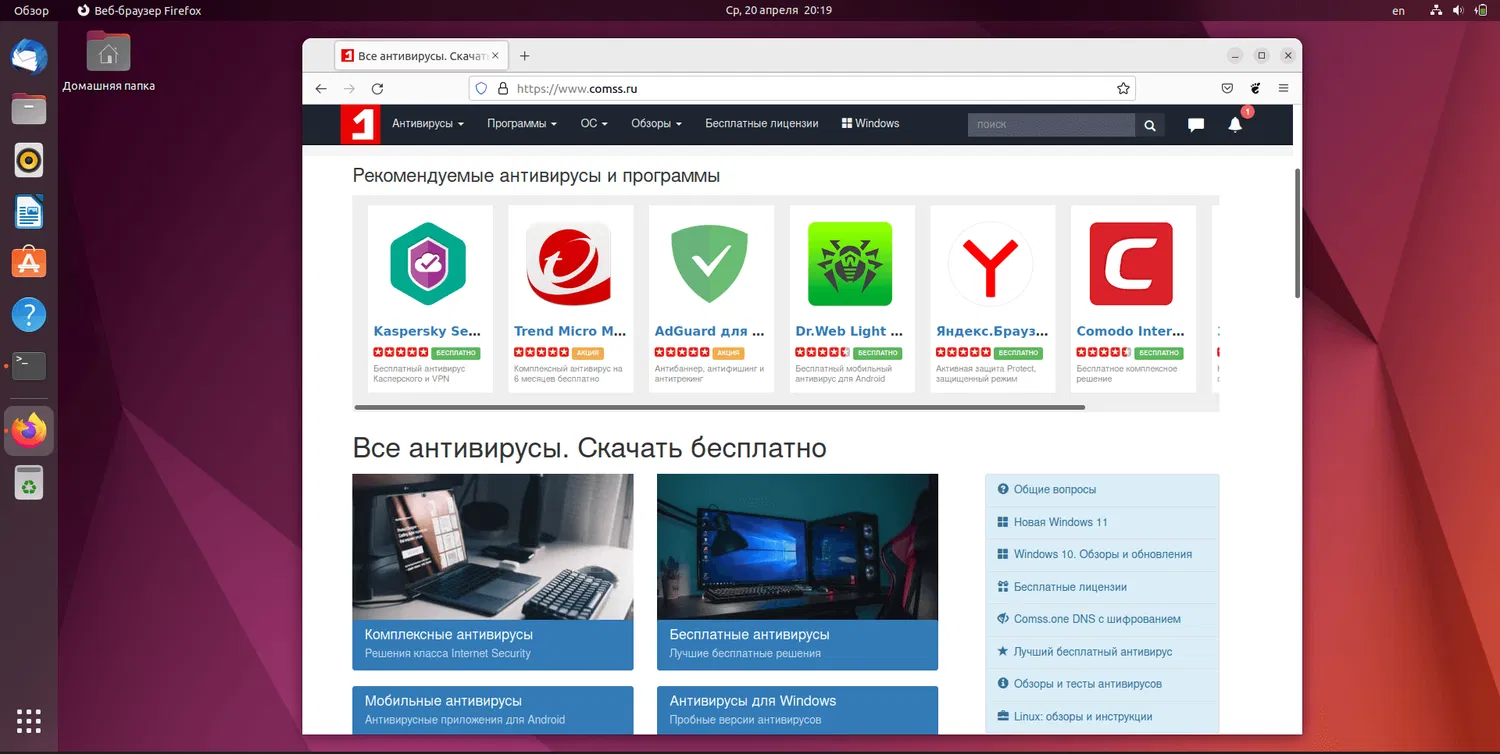
Task: Reload the page in Firefox
Action: click(377, 89)
